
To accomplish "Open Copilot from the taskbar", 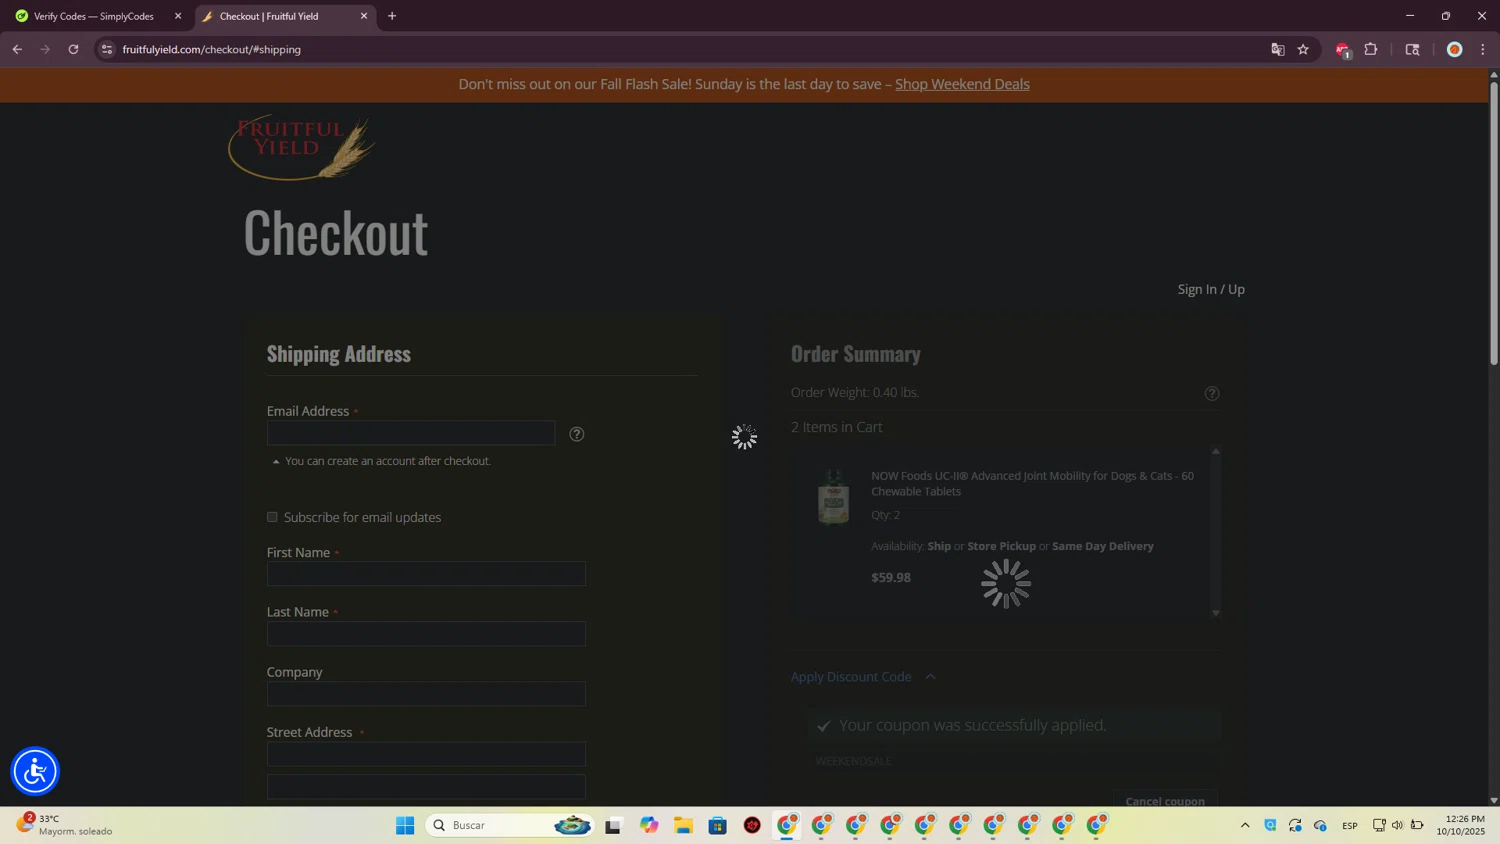I will [x=649, y=825].
